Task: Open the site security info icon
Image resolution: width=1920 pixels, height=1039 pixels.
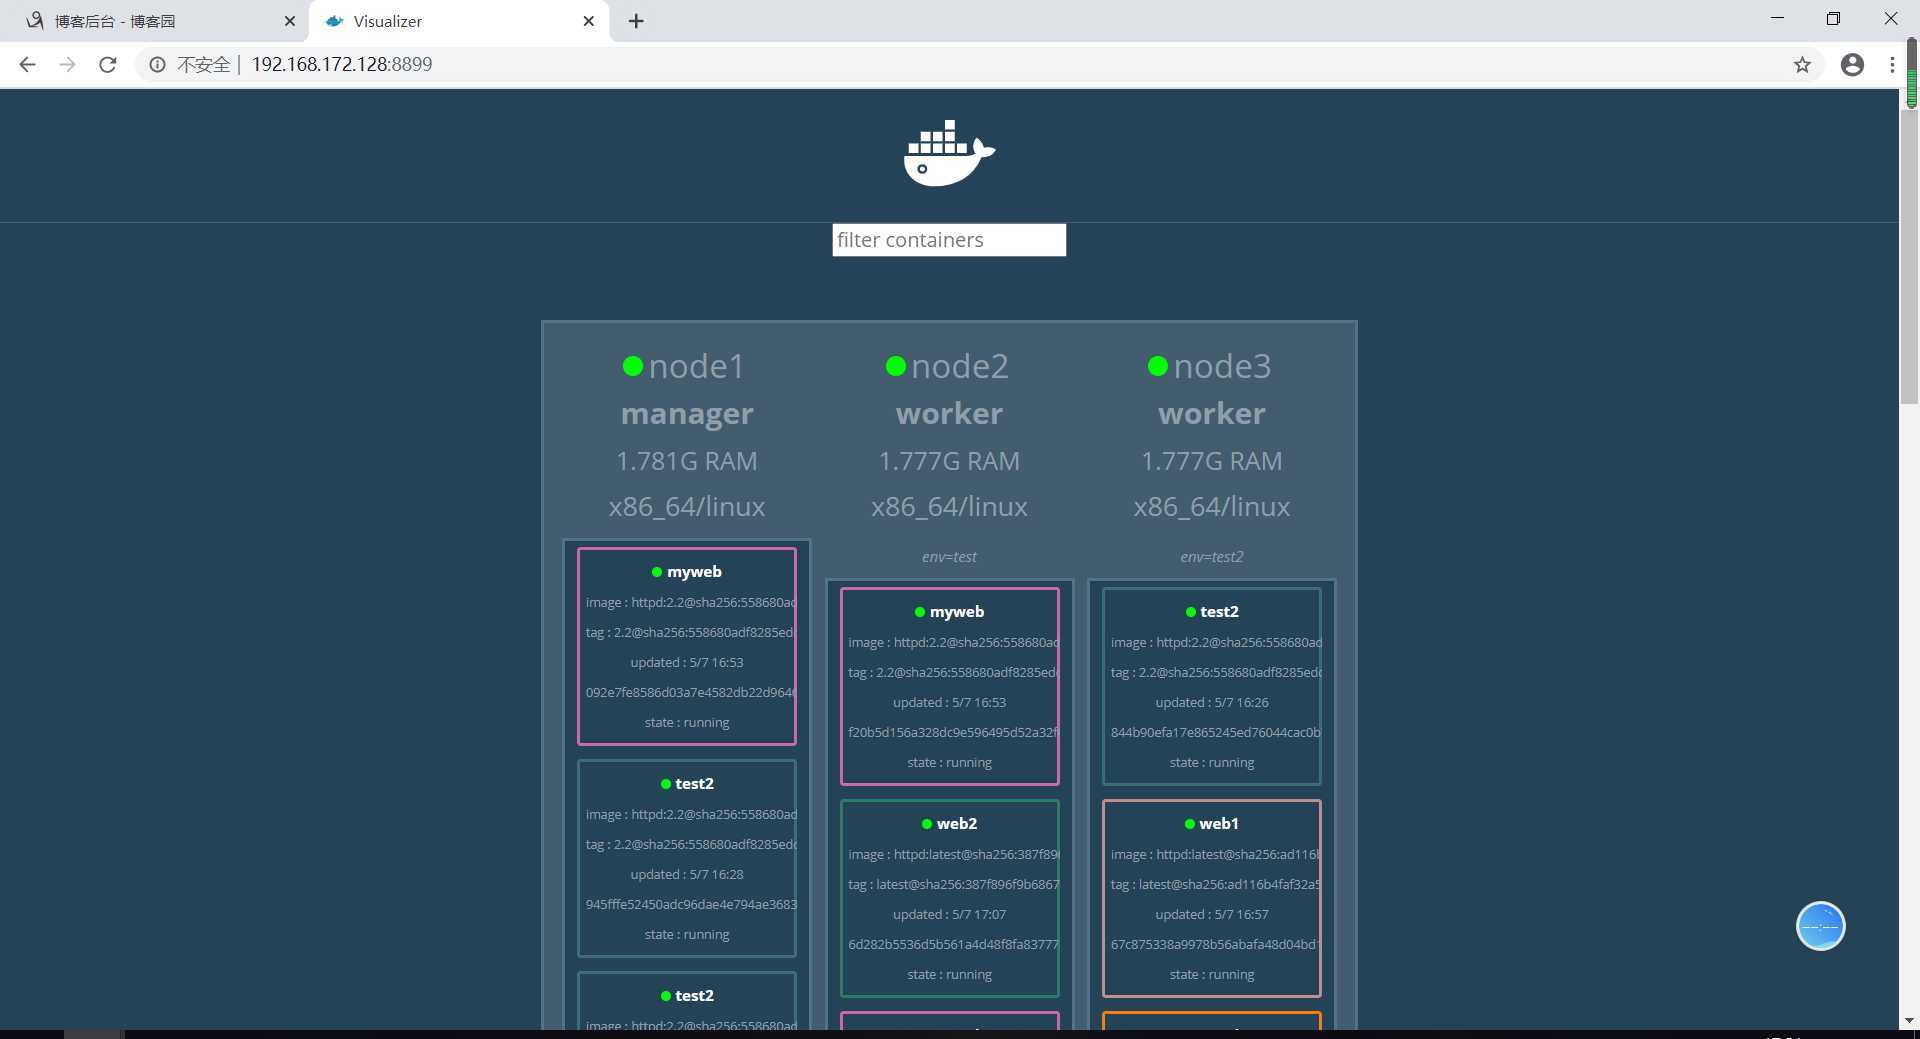Action: click(x=157, y=64)
